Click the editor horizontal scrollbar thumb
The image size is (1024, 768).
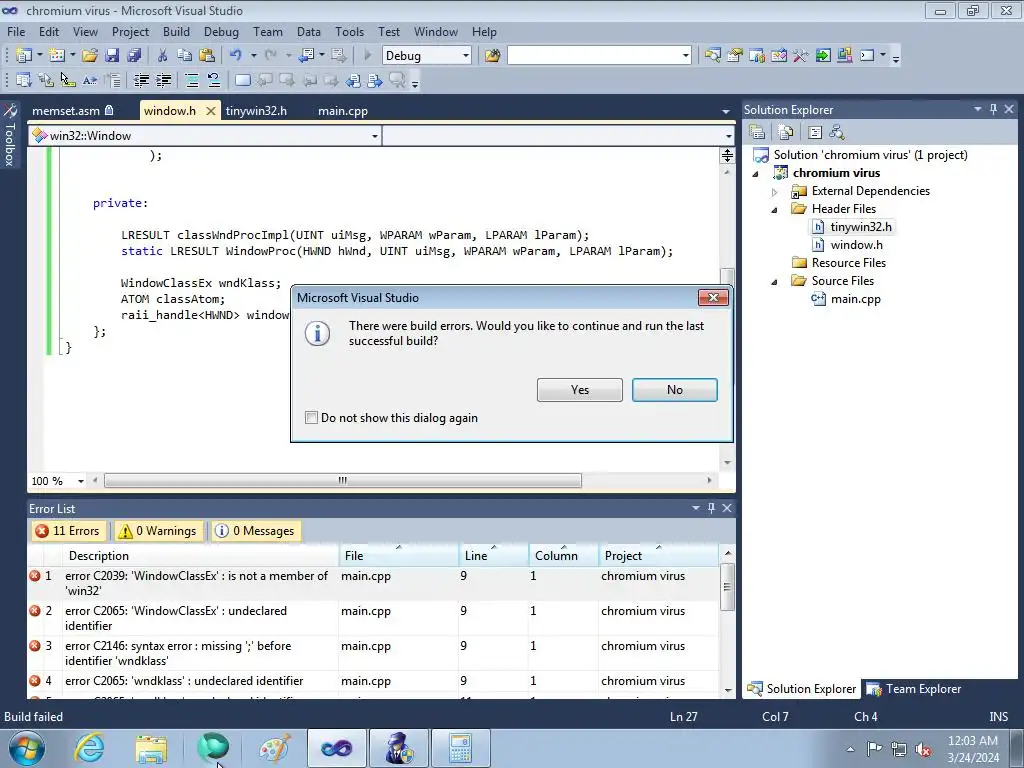[343, 481]
